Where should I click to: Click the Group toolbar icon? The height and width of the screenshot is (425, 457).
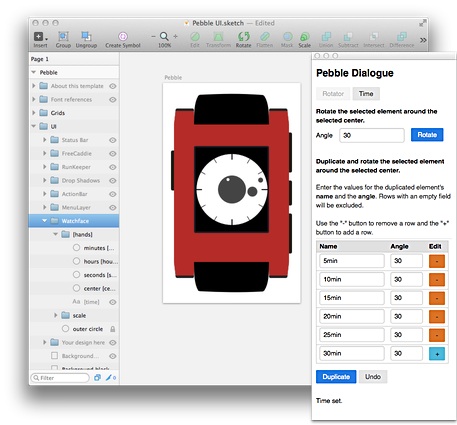click(63, 36)
